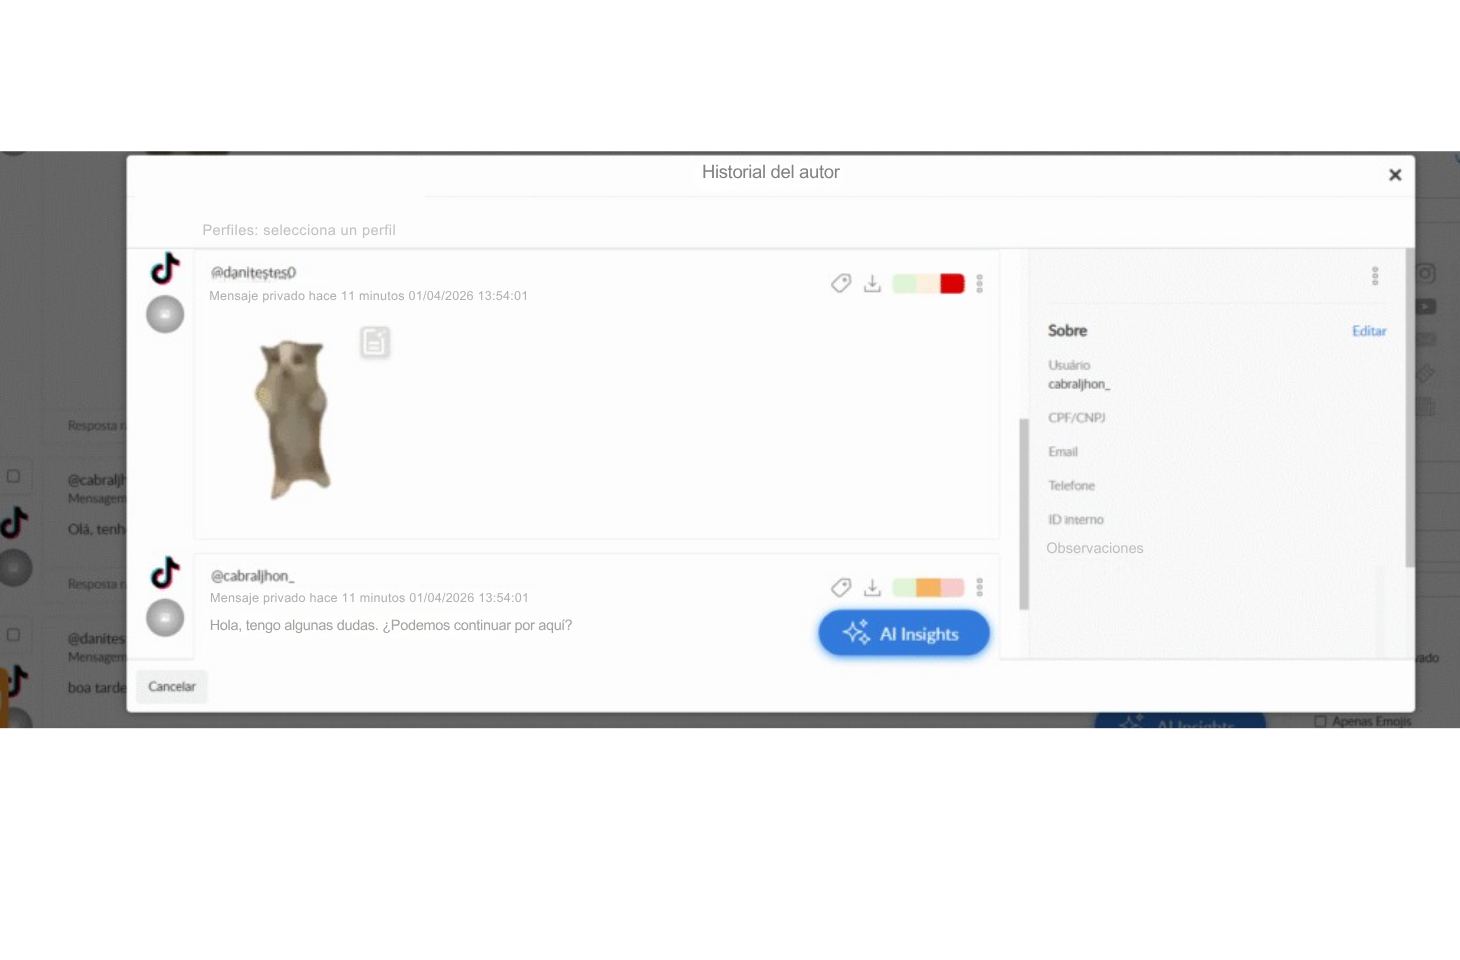The image size is (1460, 960).
Task: Open the three-dot menu on @cabraljhon_ message
Action: [x=980, y=588]
